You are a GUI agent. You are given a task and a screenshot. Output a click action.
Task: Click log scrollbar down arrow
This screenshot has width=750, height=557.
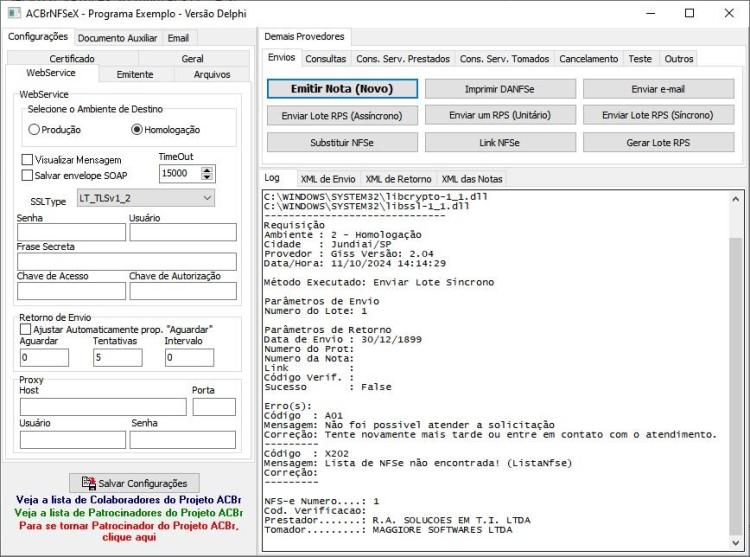(x=735, y=543)
